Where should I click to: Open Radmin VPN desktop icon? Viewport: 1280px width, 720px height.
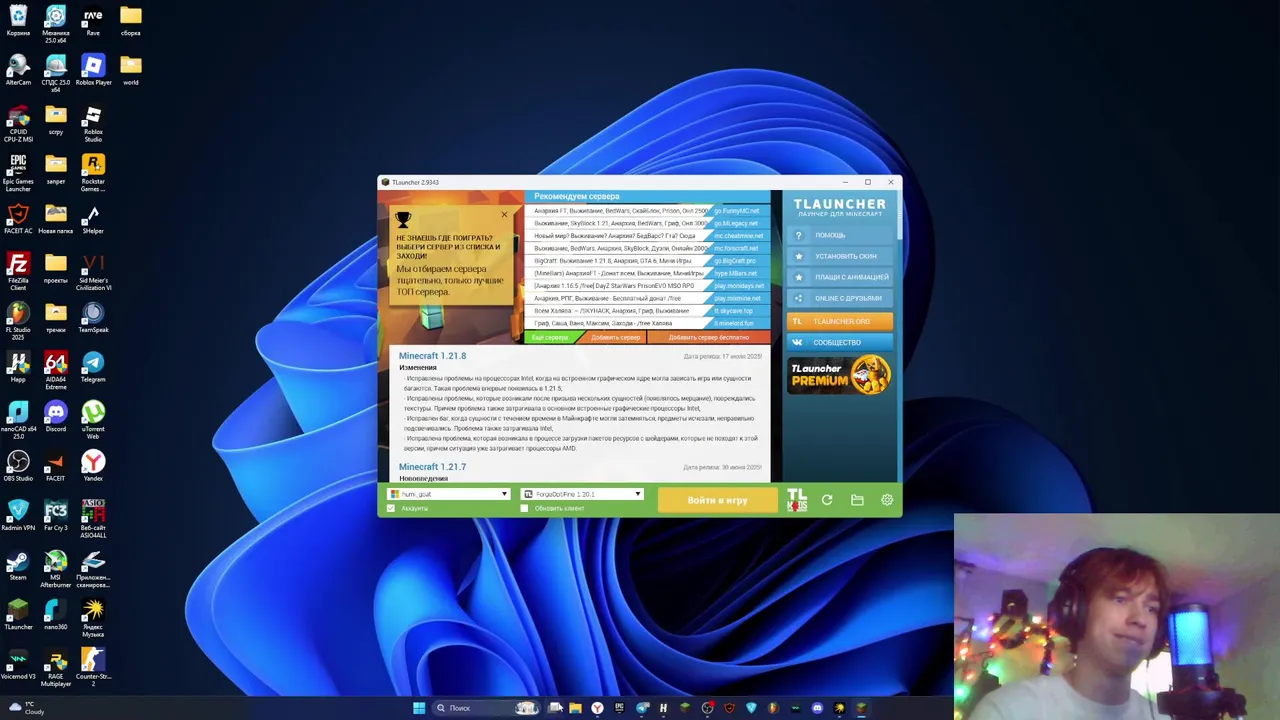(x=18, y=516)
